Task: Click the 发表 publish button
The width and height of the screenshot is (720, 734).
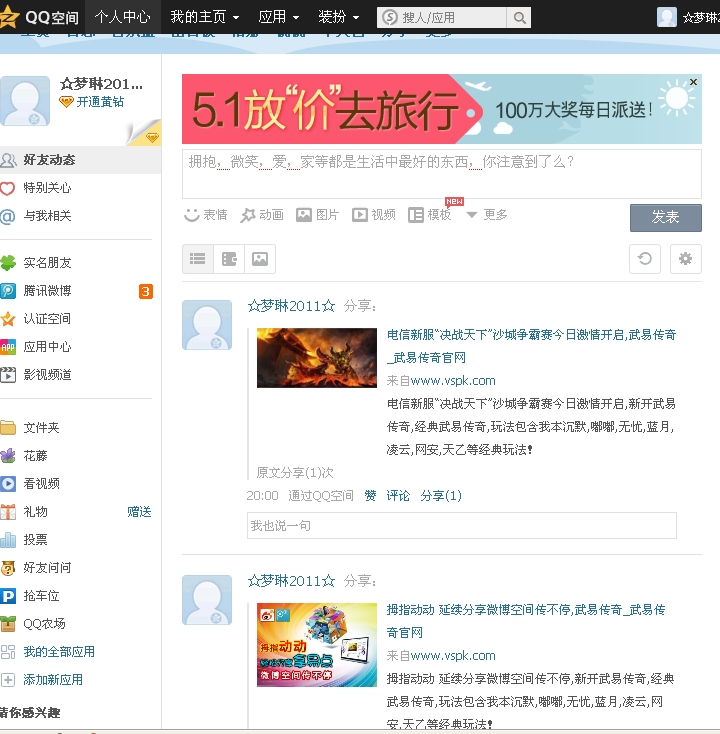Action: (x=666, y=218)
